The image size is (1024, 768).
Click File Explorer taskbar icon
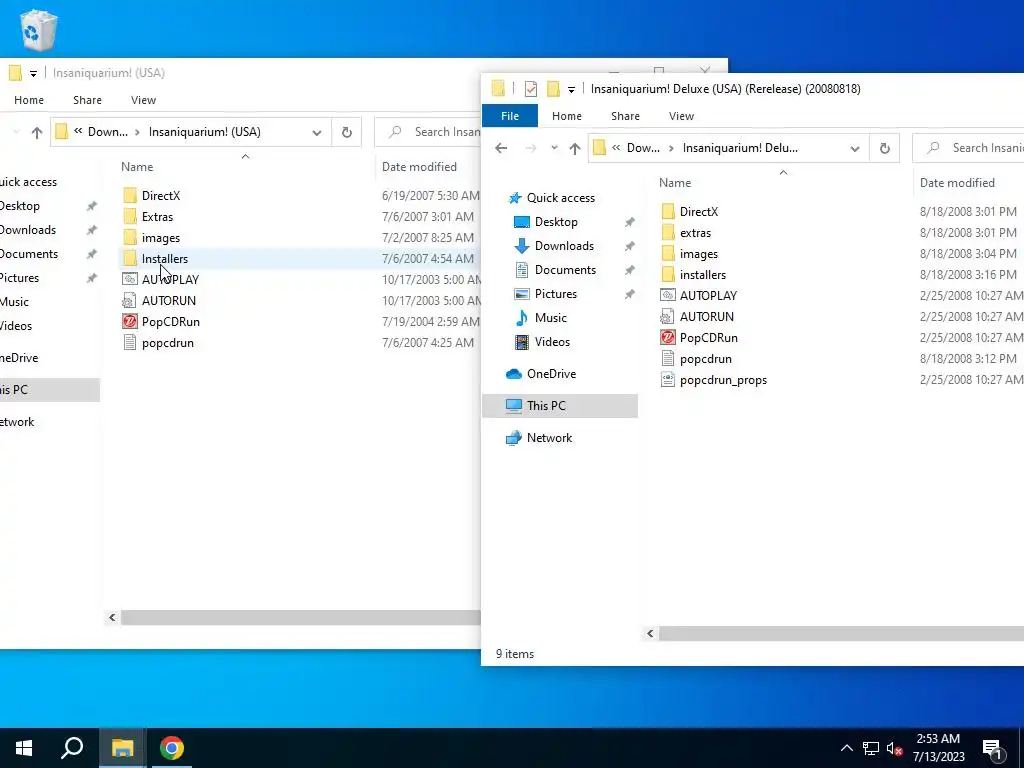[x=122, y=748]
